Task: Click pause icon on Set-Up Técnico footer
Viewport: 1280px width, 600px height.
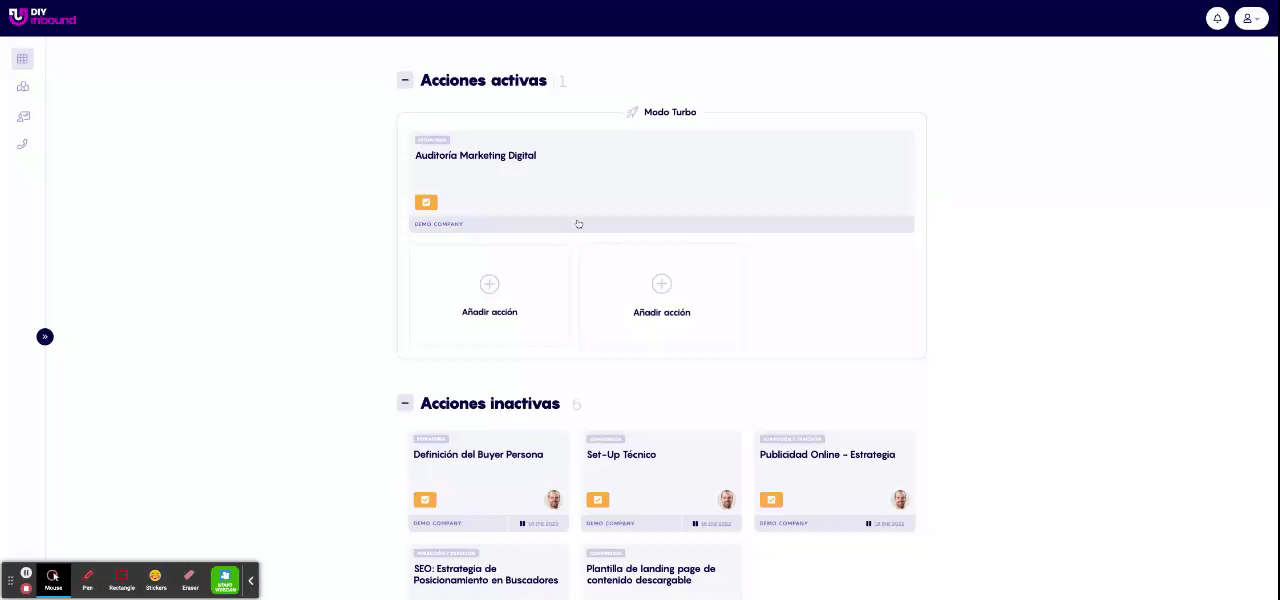Action: 695,524
